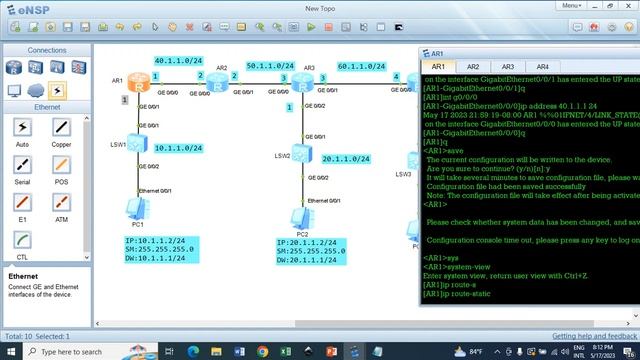Click the Windows Start button
Image resolution: width=640 pixels, height=360 pixels.
click(11, 351)
